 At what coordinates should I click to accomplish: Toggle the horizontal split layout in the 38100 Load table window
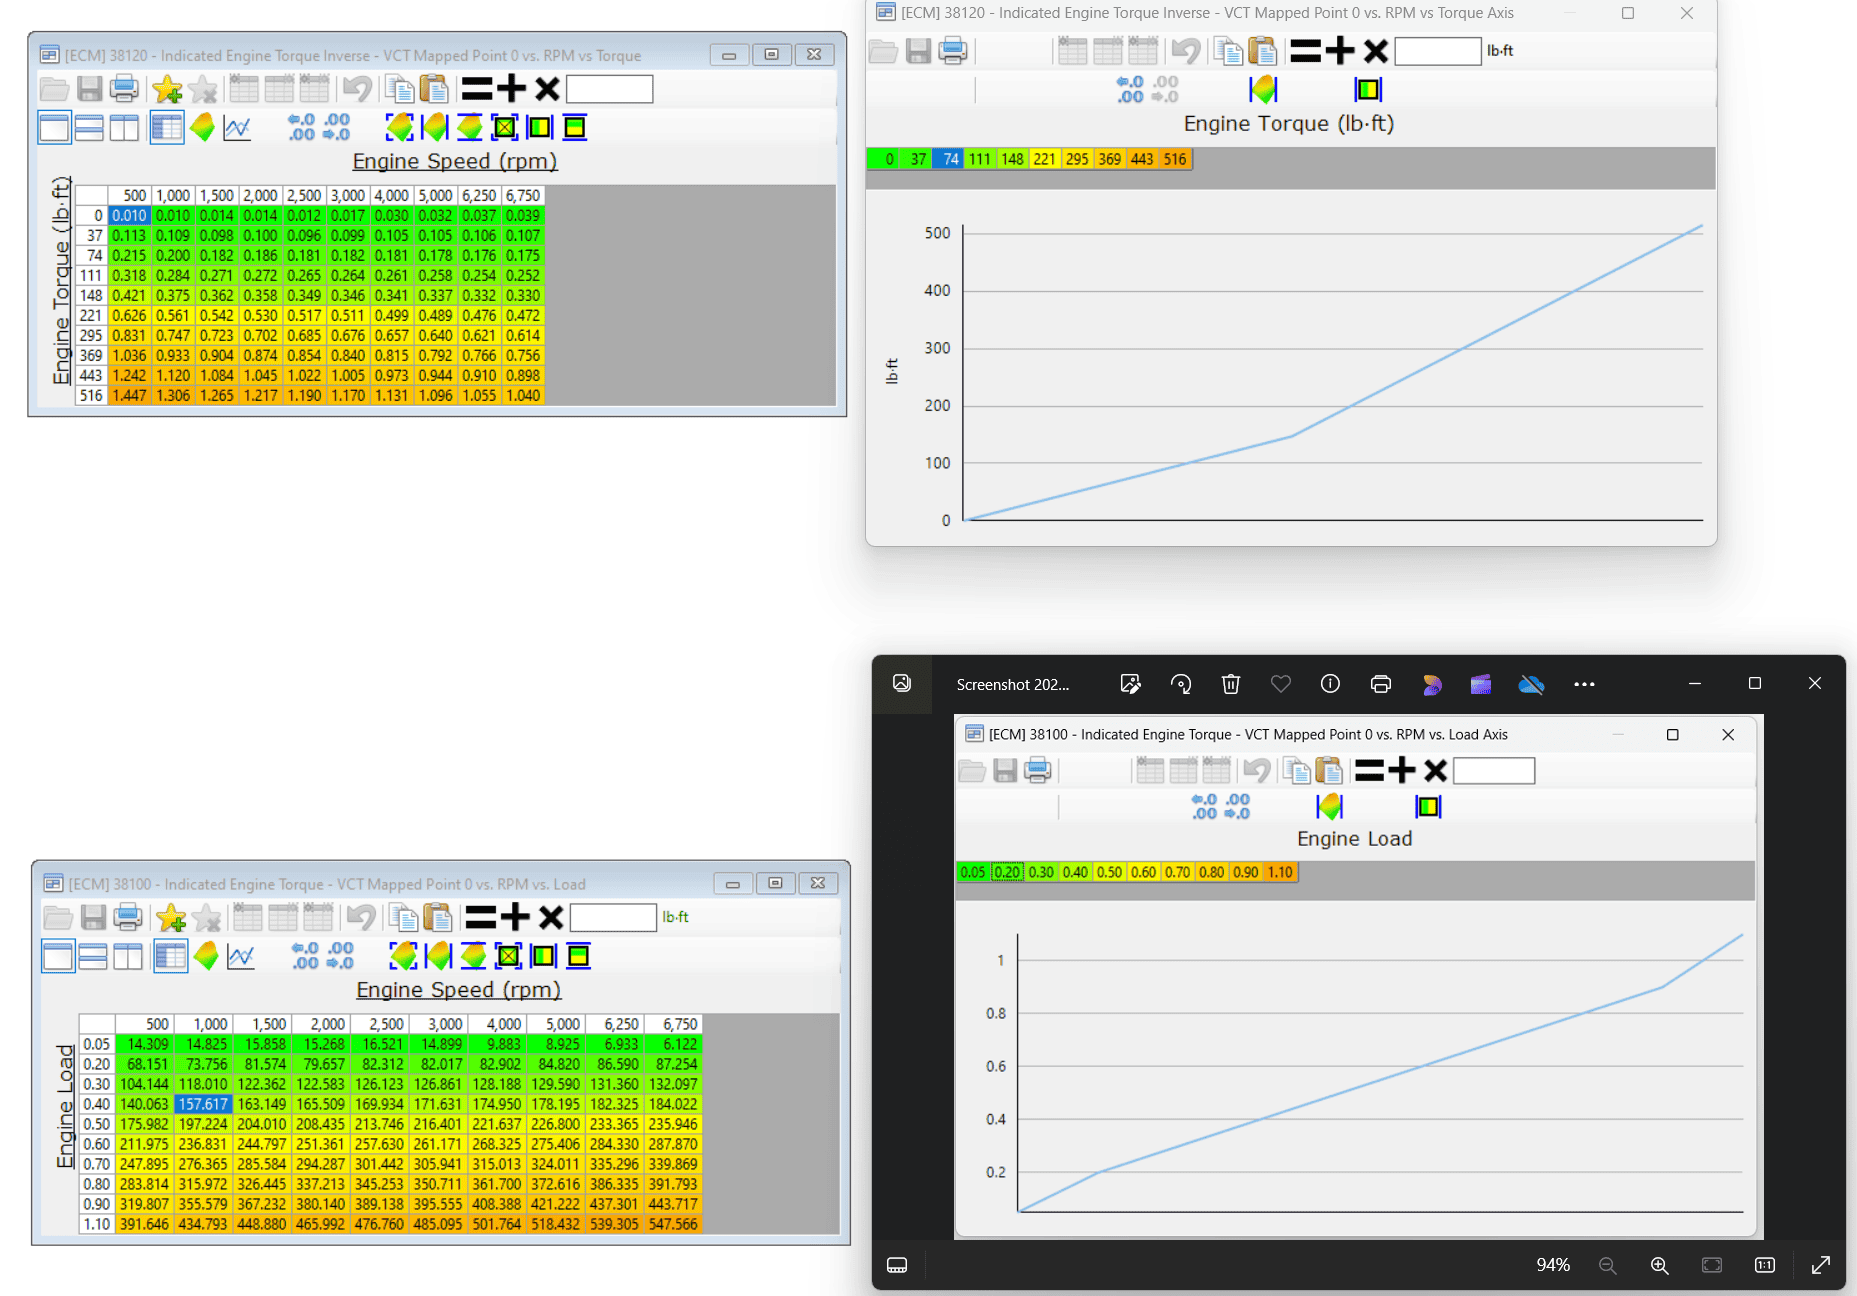coord(93,956)
